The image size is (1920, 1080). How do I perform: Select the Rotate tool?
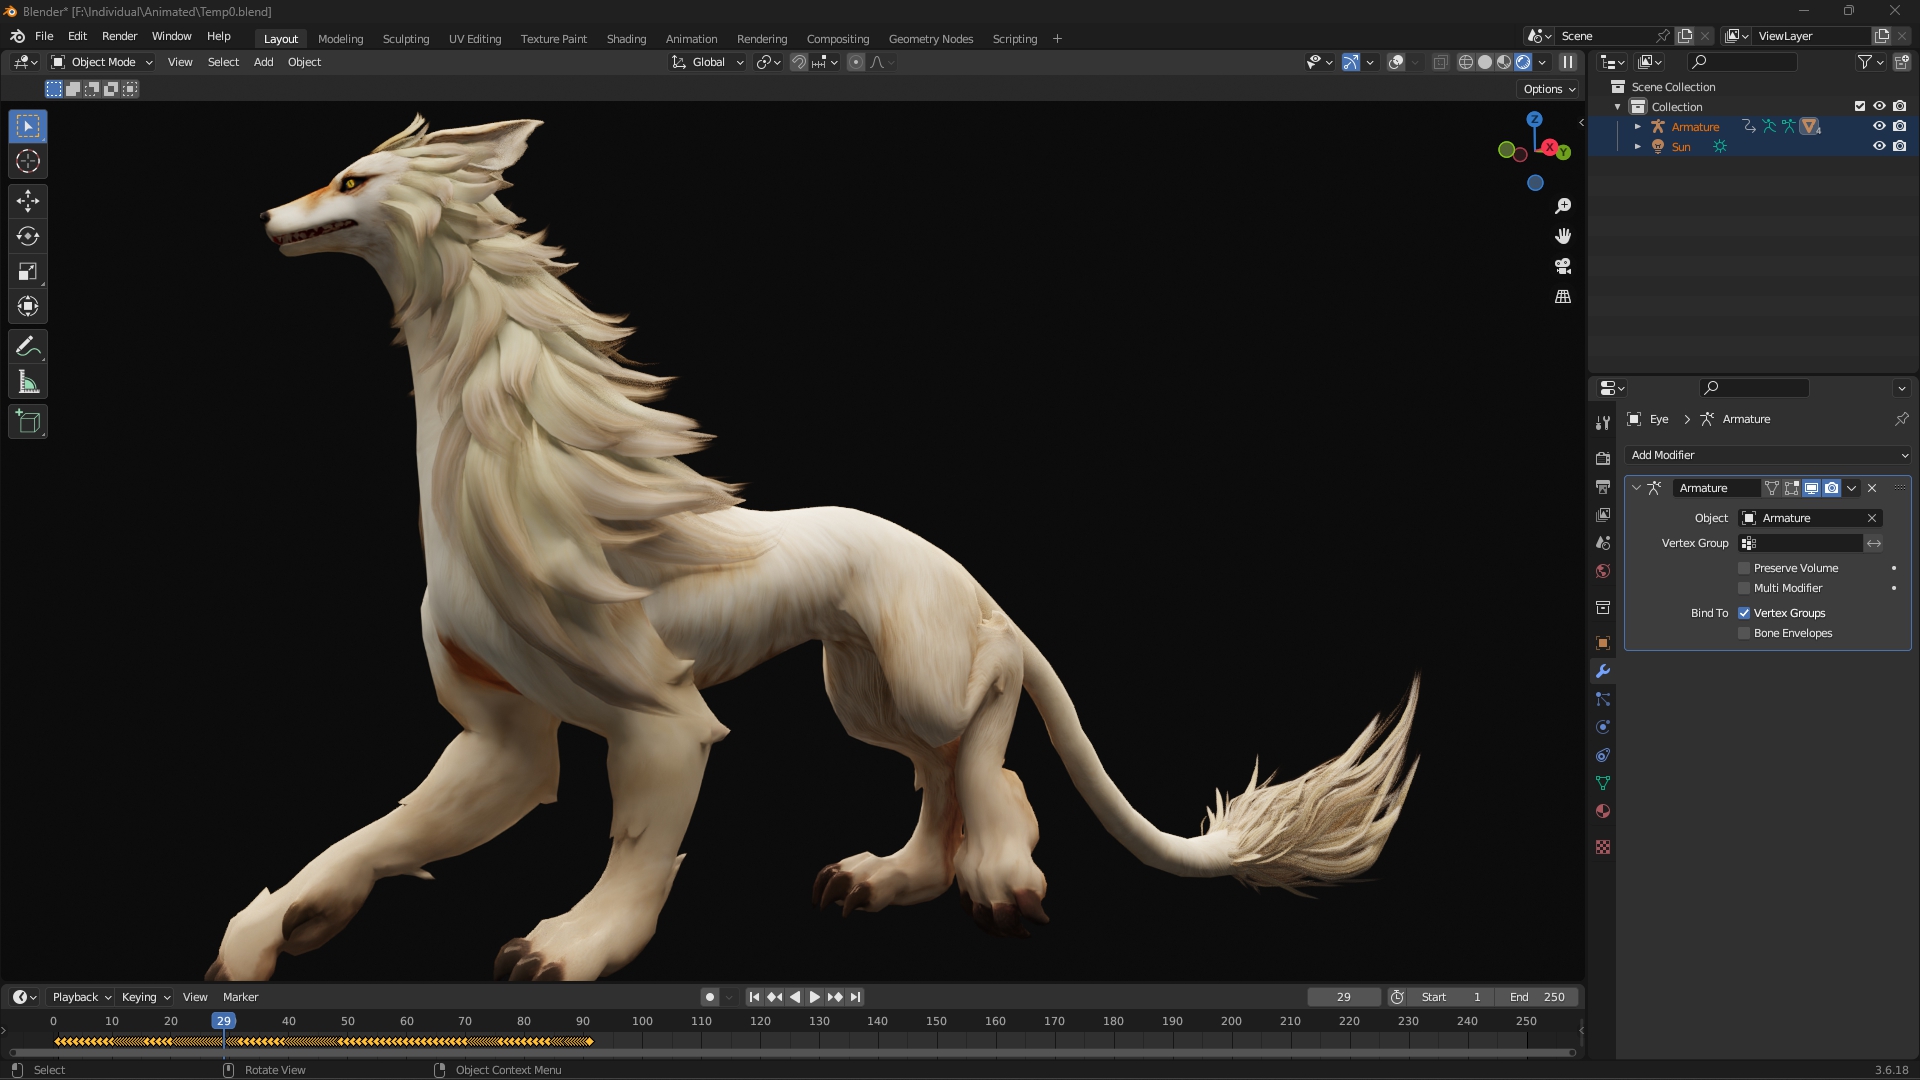pos(28,236)
